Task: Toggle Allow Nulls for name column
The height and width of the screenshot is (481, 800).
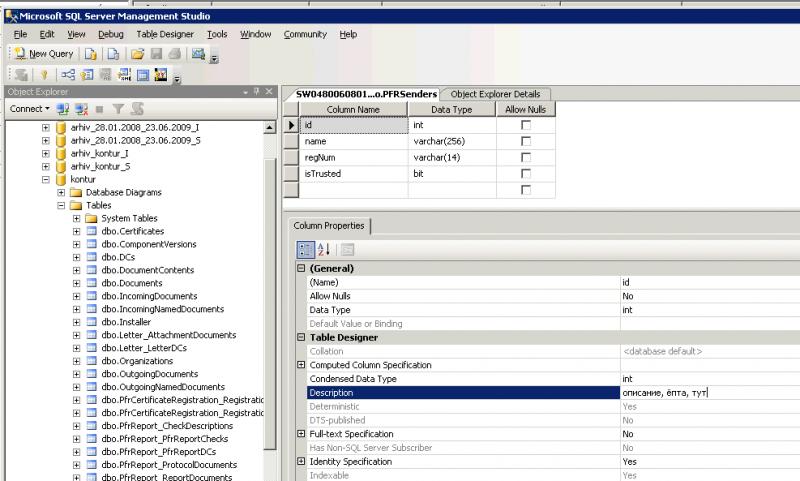Action: pyautogui.click(x=526, y=141)
